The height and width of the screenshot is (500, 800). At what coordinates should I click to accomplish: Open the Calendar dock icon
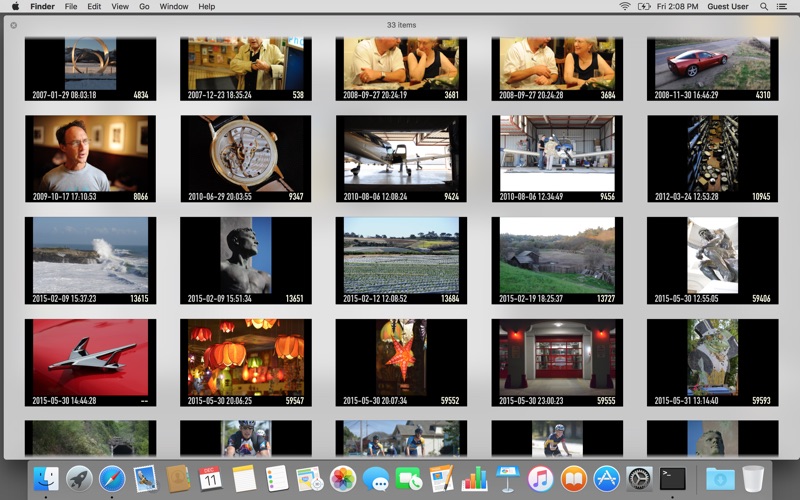(210, 479)
